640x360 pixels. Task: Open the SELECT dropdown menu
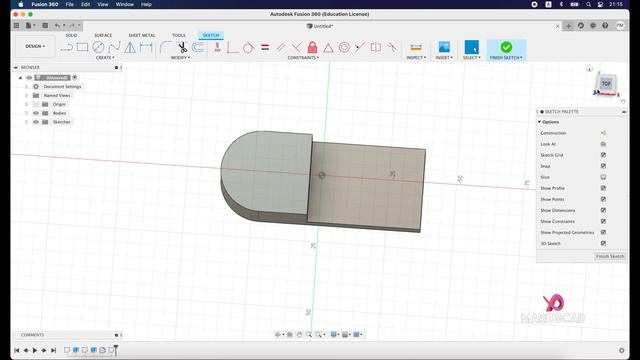click(x=471, y=58)
